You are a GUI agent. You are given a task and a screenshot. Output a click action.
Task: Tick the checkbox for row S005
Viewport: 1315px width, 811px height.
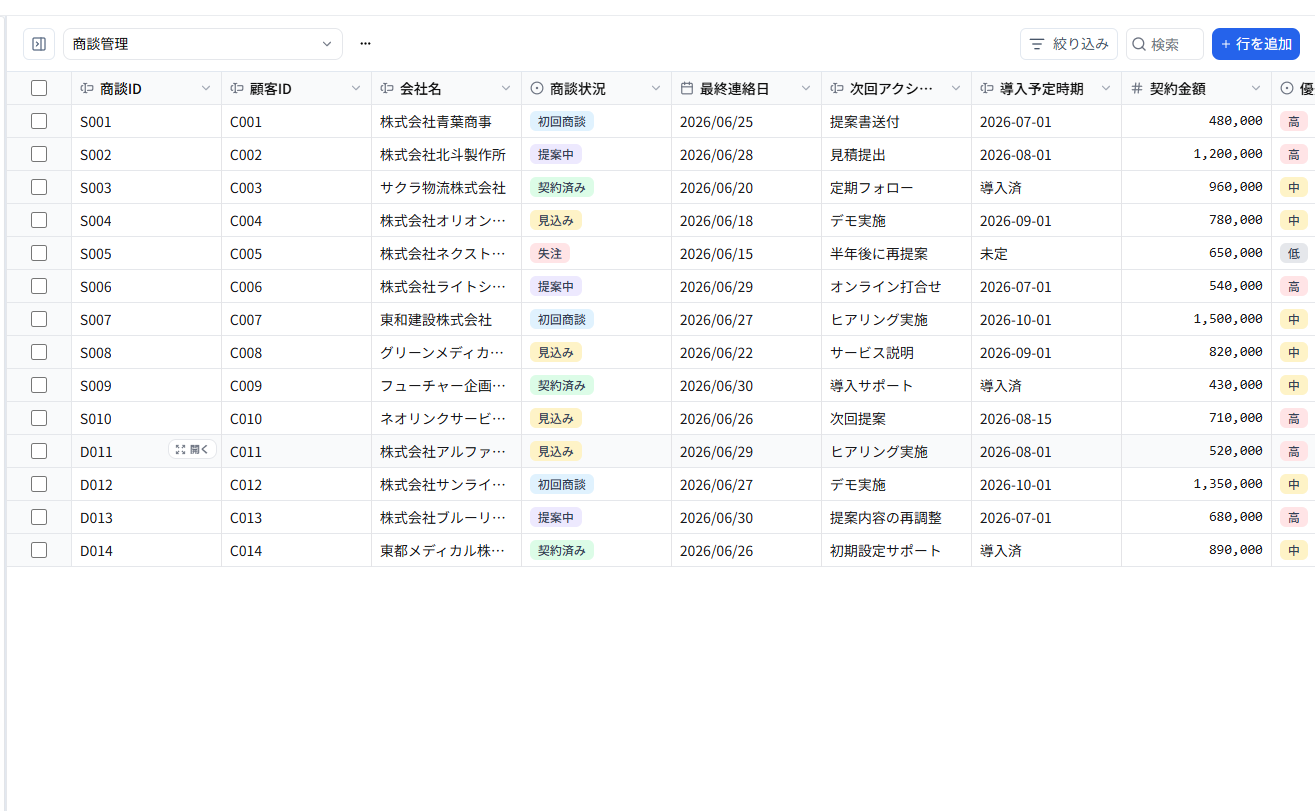pyautogui.click(x=39, y=253)
